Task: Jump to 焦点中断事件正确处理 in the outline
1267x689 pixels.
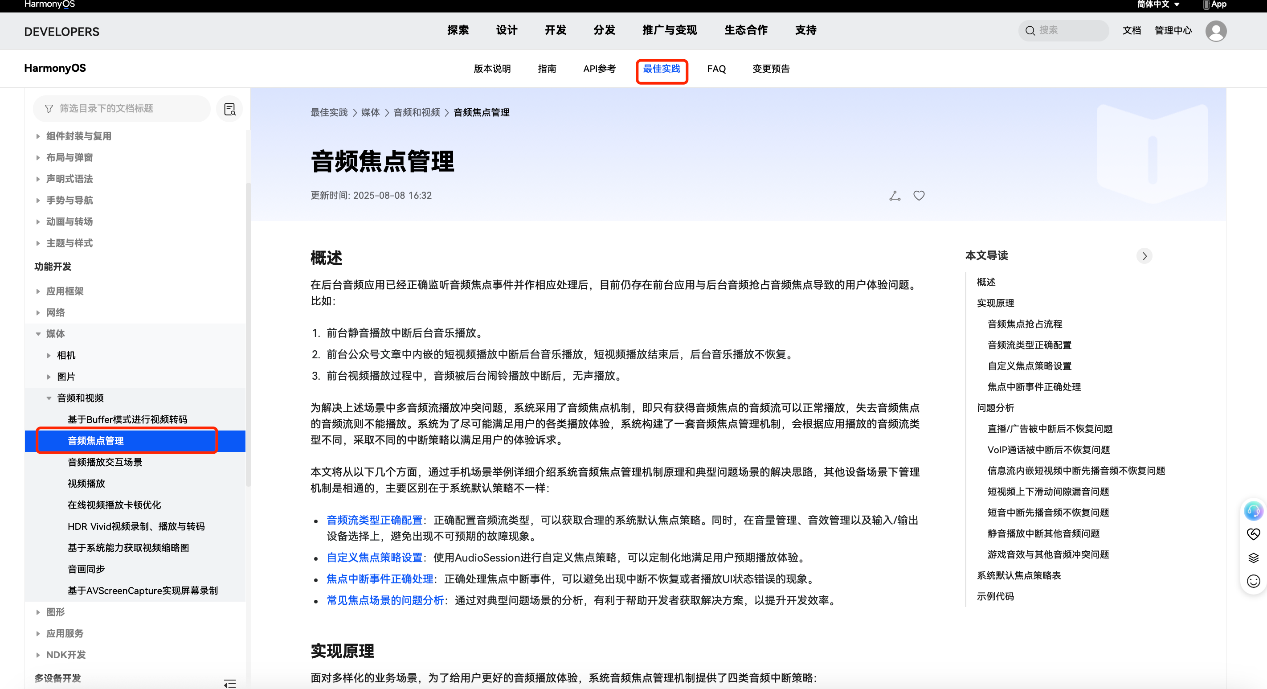Action: (1033, 387)
